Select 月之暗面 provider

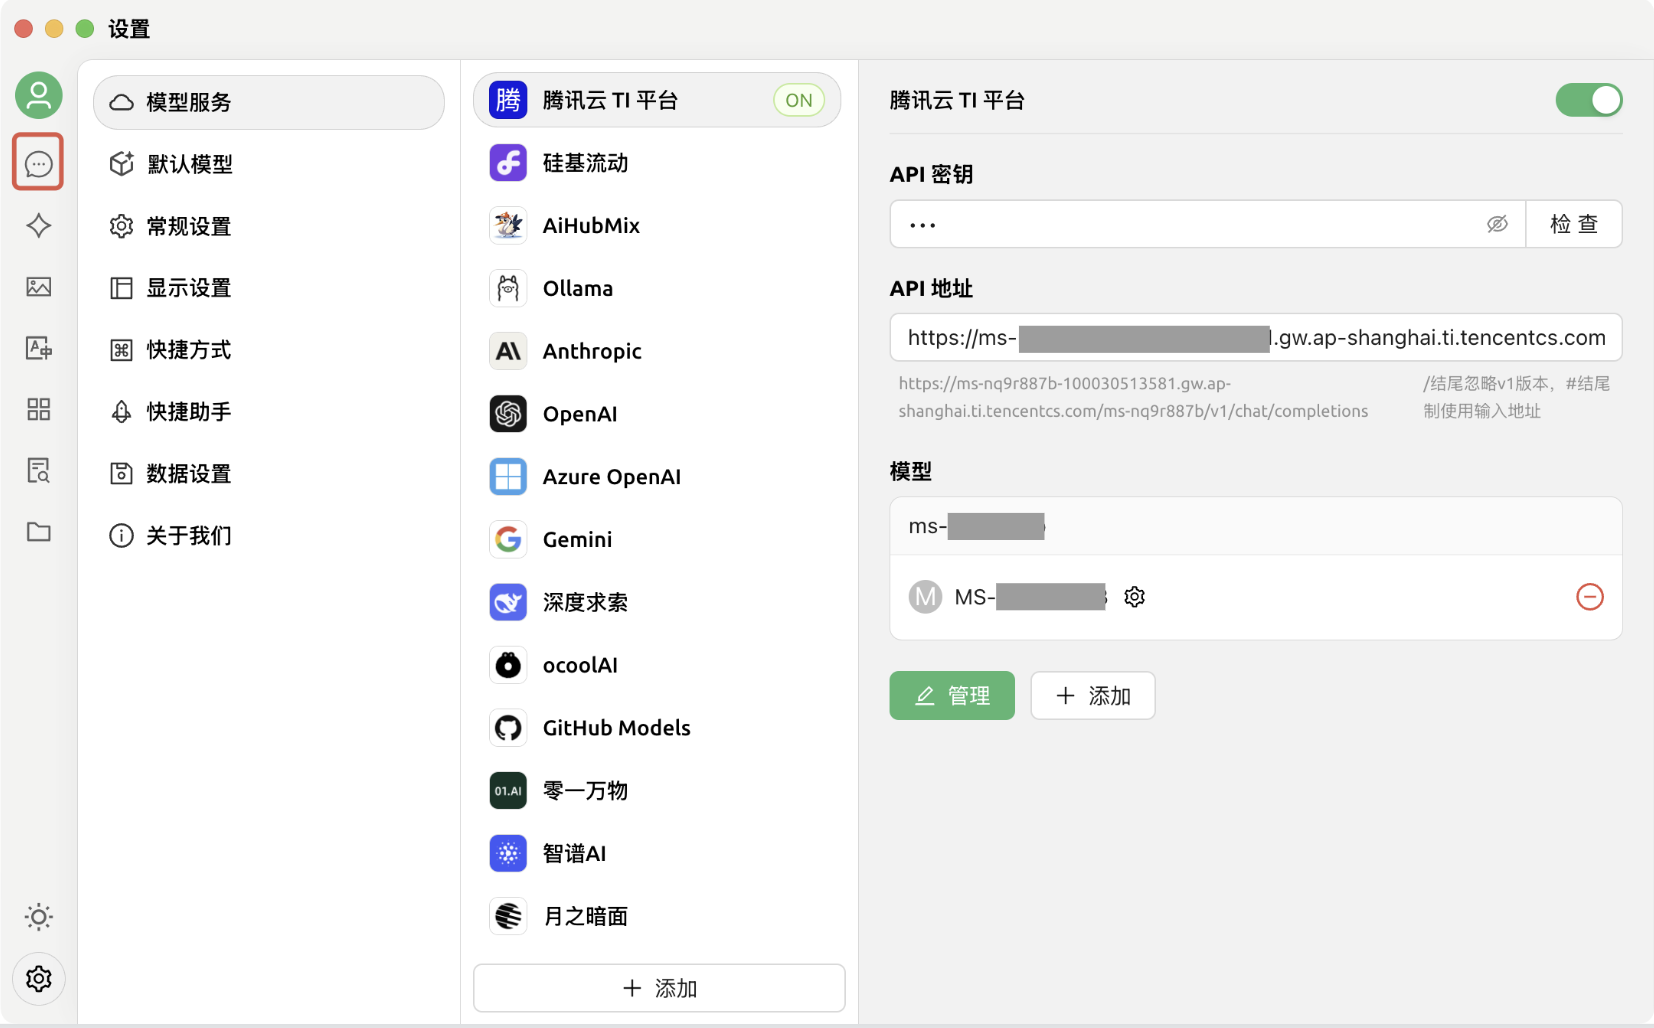click(x=657, y=916)
